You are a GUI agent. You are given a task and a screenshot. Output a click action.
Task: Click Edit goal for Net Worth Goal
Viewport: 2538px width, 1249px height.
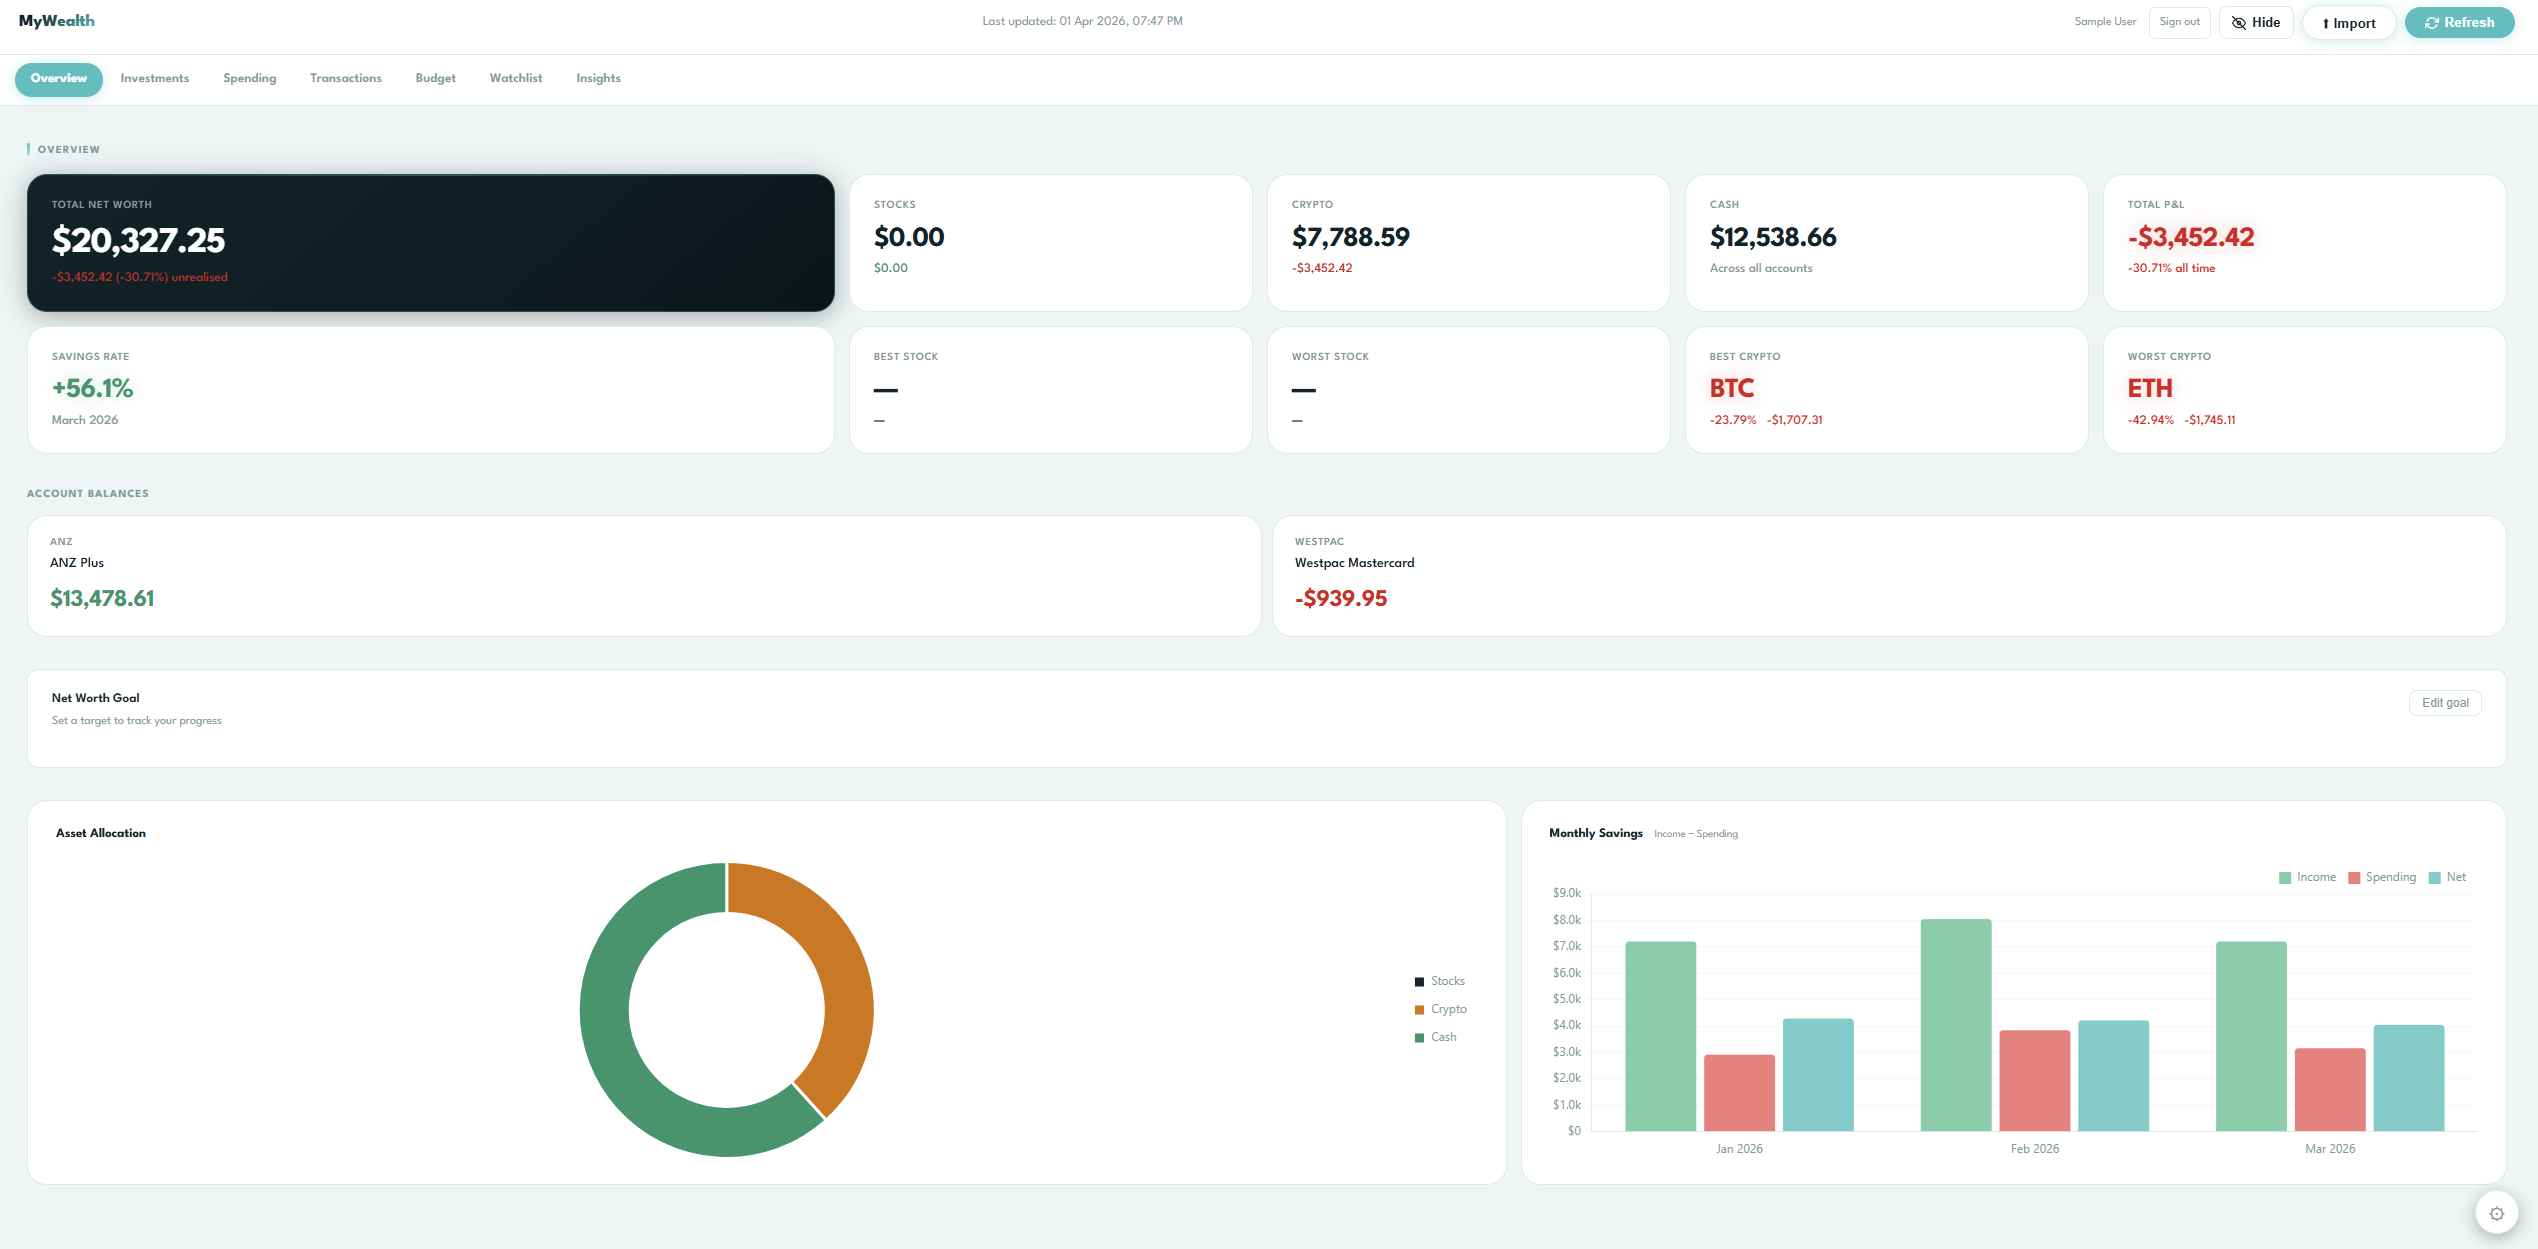coord(2445,703)
